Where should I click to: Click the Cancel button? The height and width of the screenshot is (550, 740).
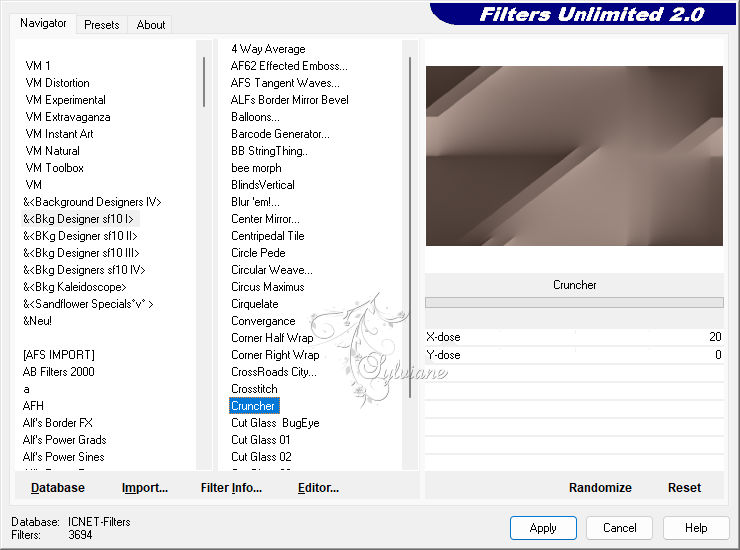(x=620, y=528)
